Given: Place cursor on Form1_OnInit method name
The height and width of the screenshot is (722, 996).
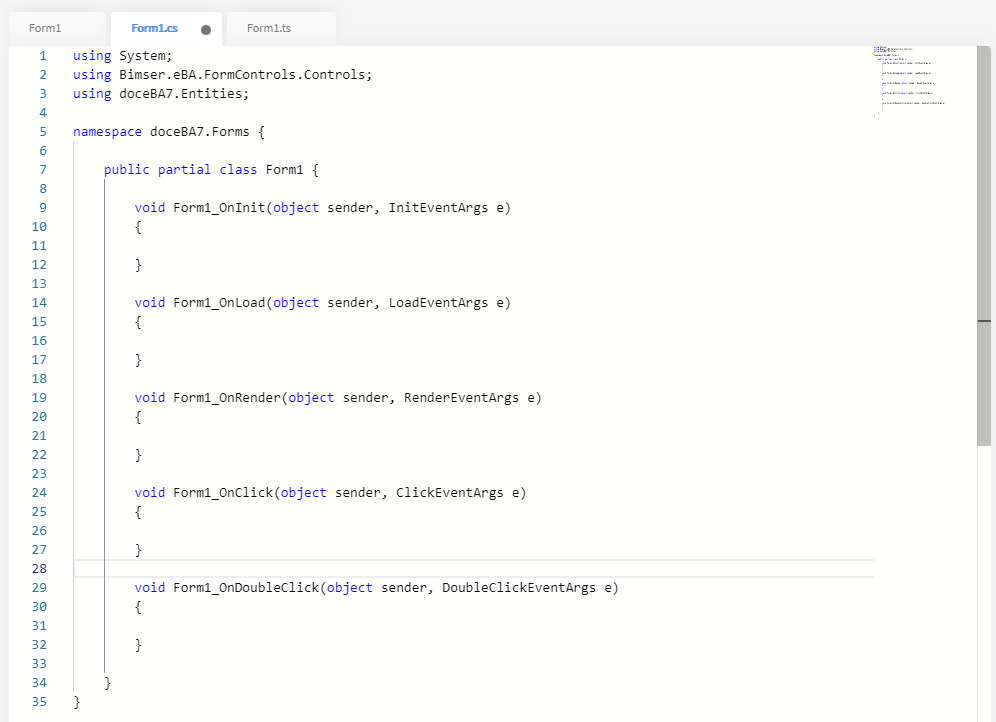Looking at the screenshot, I should 219,207.
